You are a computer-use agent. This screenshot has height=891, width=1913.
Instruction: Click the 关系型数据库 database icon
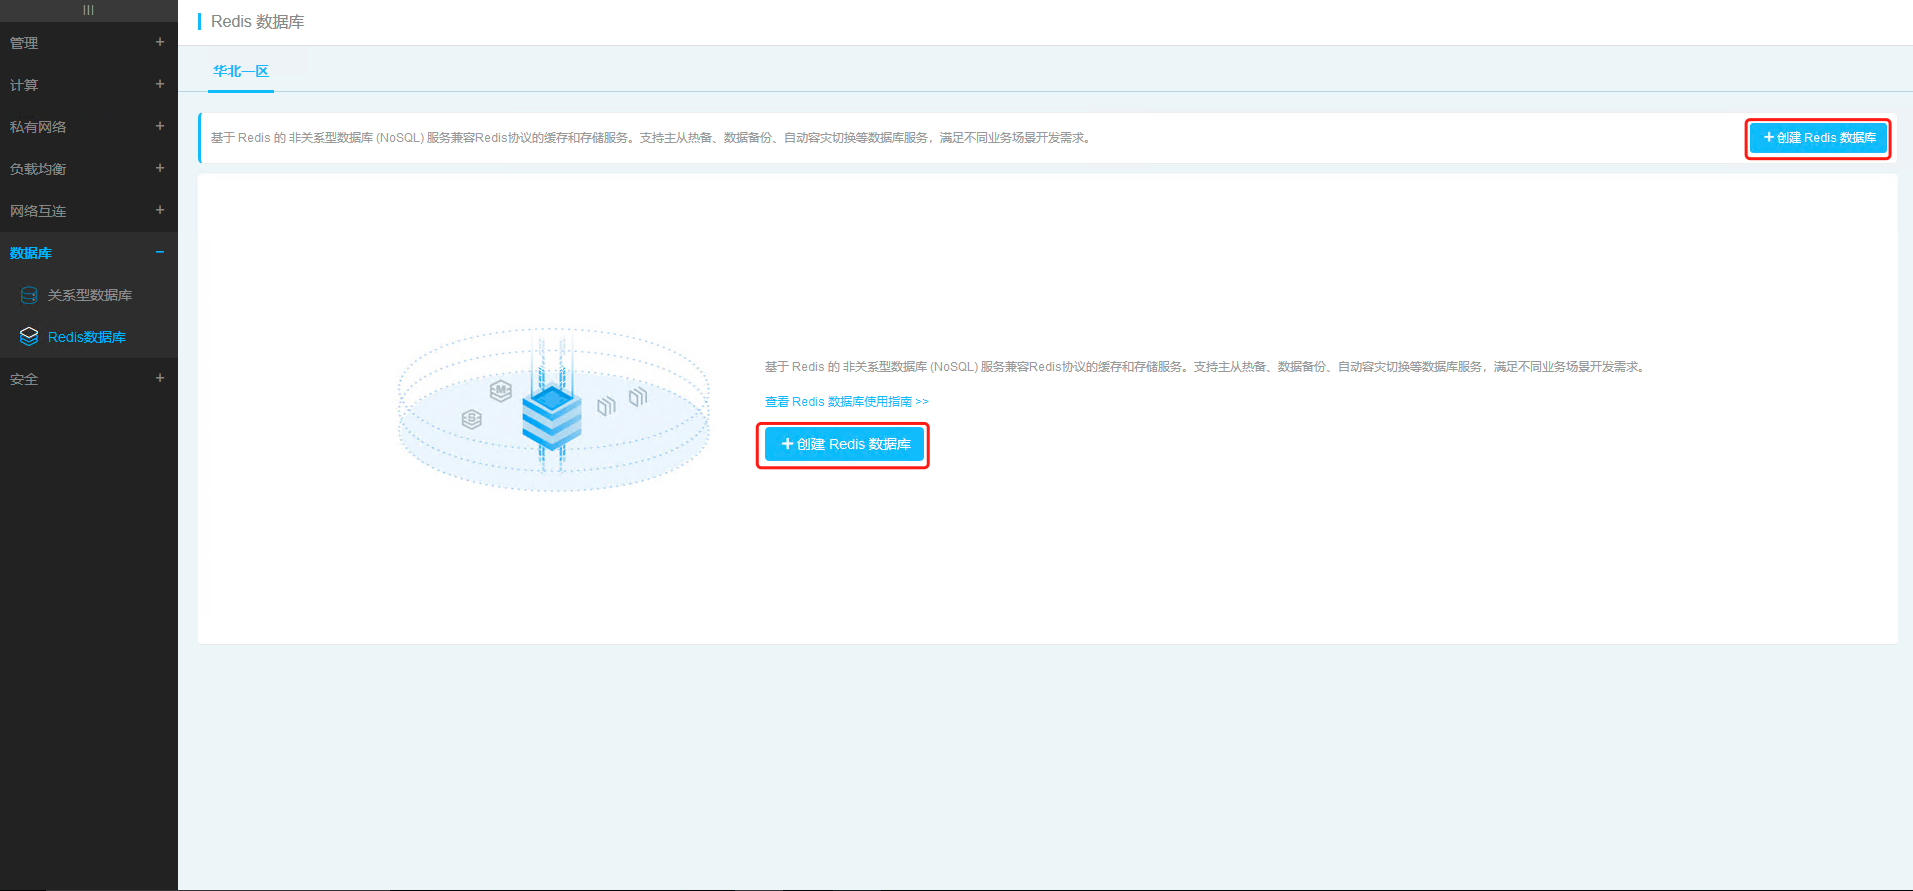pos(29,295)
